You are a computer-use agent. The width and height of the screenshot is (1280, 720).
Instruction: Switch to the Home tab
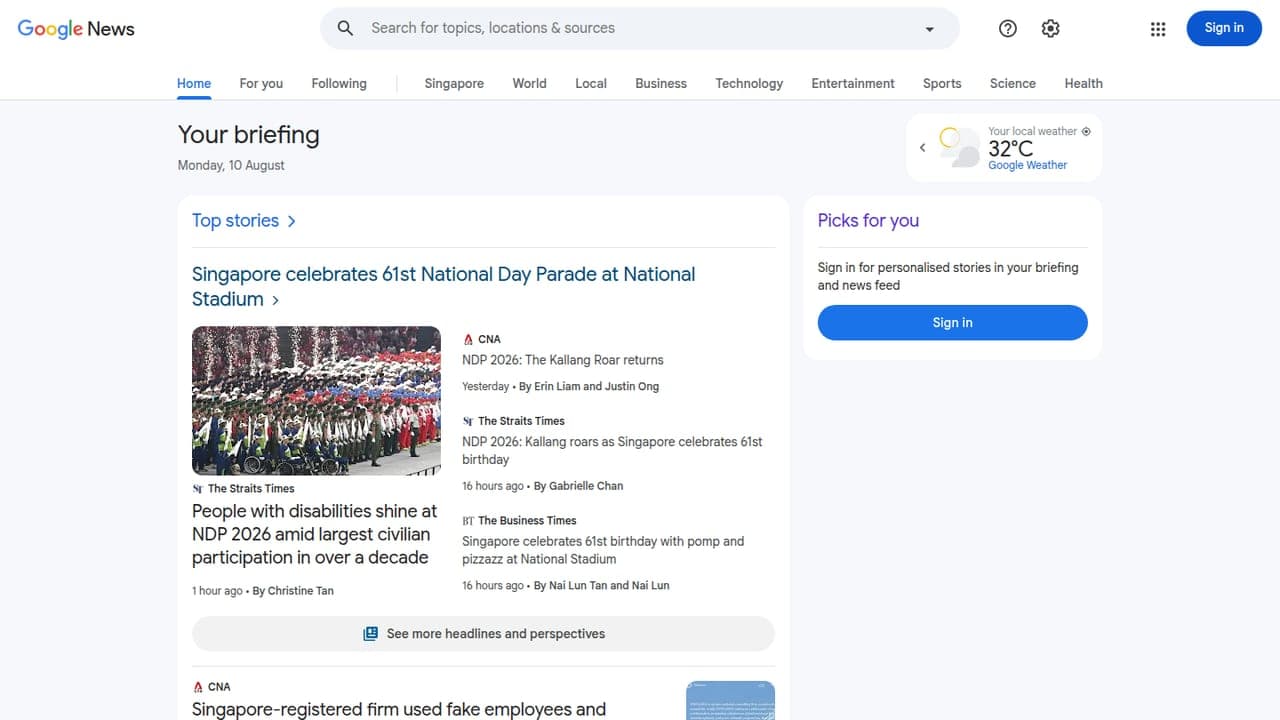[x=194, y=83]
